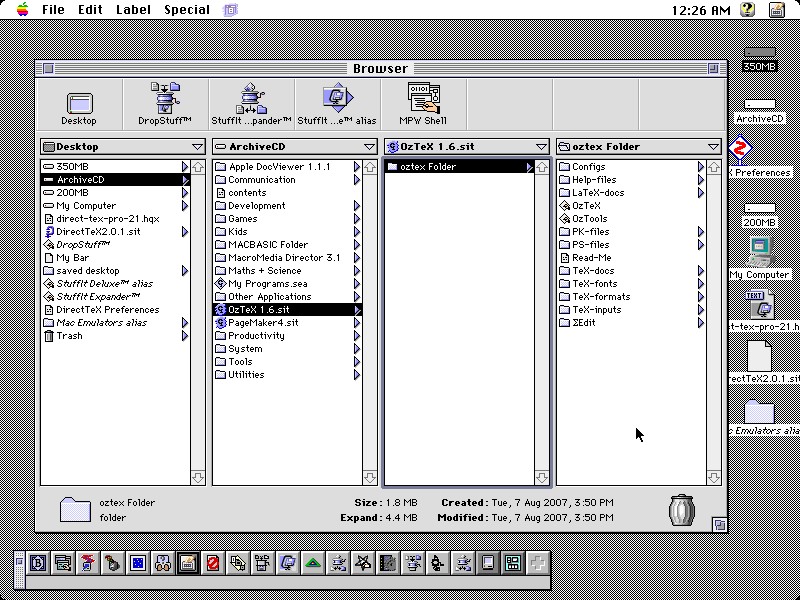The image size is (800, 600).
Task: Open the File menu
Action: pyautogui.click(x=53, y=9)
